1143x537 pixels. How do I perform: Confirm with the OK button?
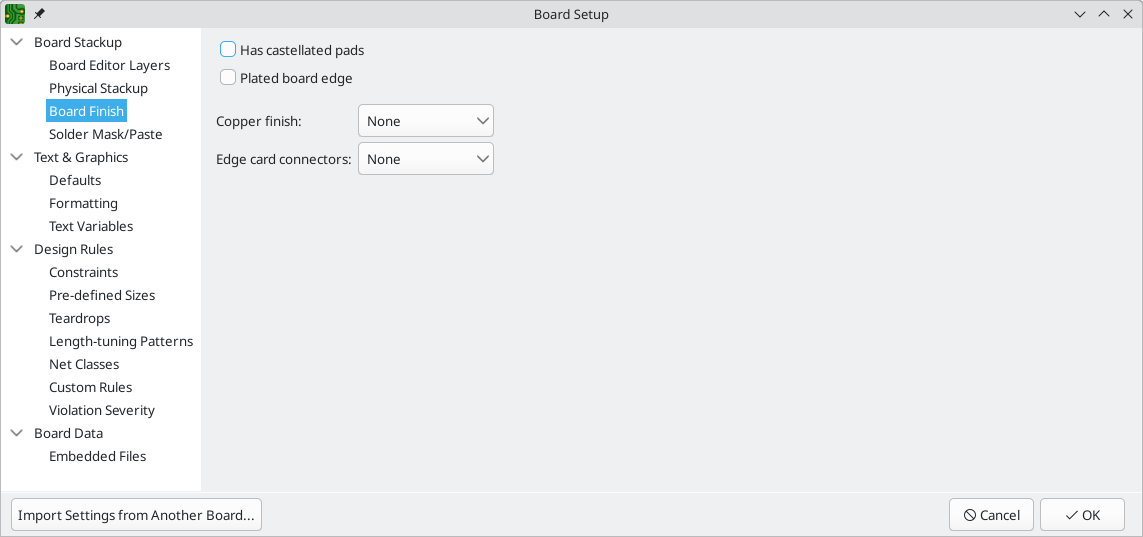point(1082,515)
